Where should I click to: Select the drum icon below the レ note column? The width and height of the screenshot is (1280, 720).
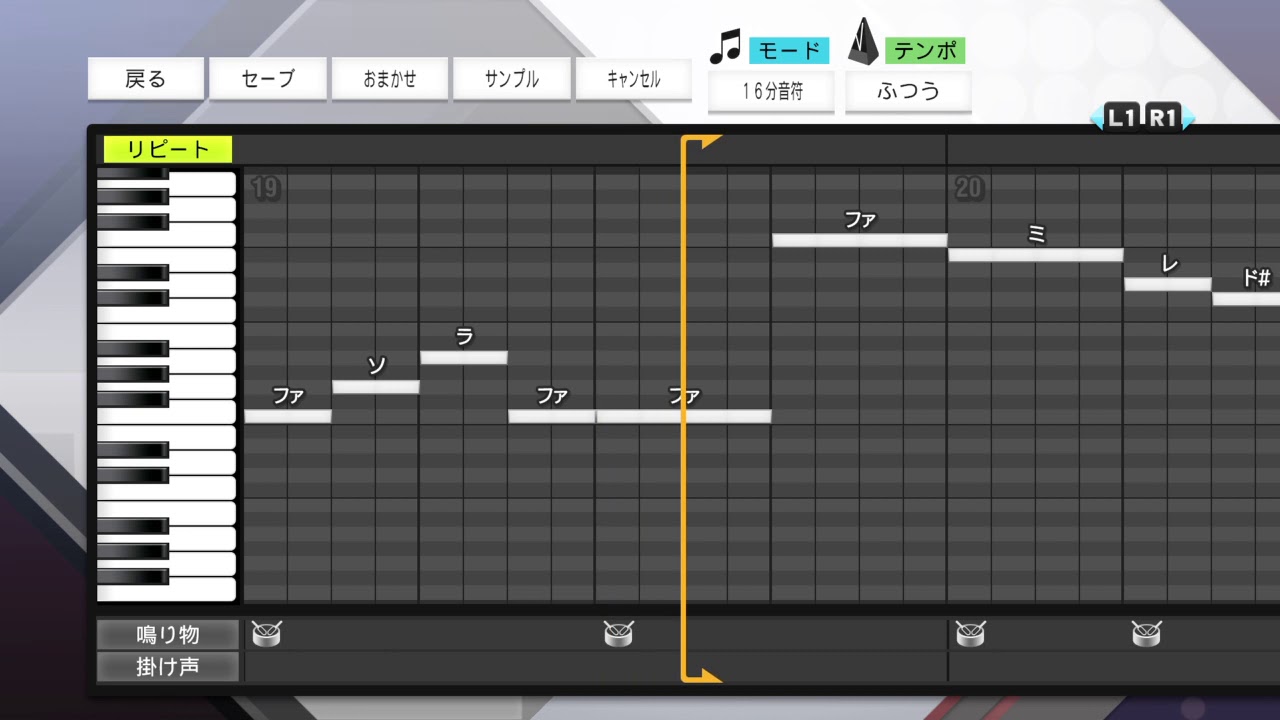(x=1146, y=633)
